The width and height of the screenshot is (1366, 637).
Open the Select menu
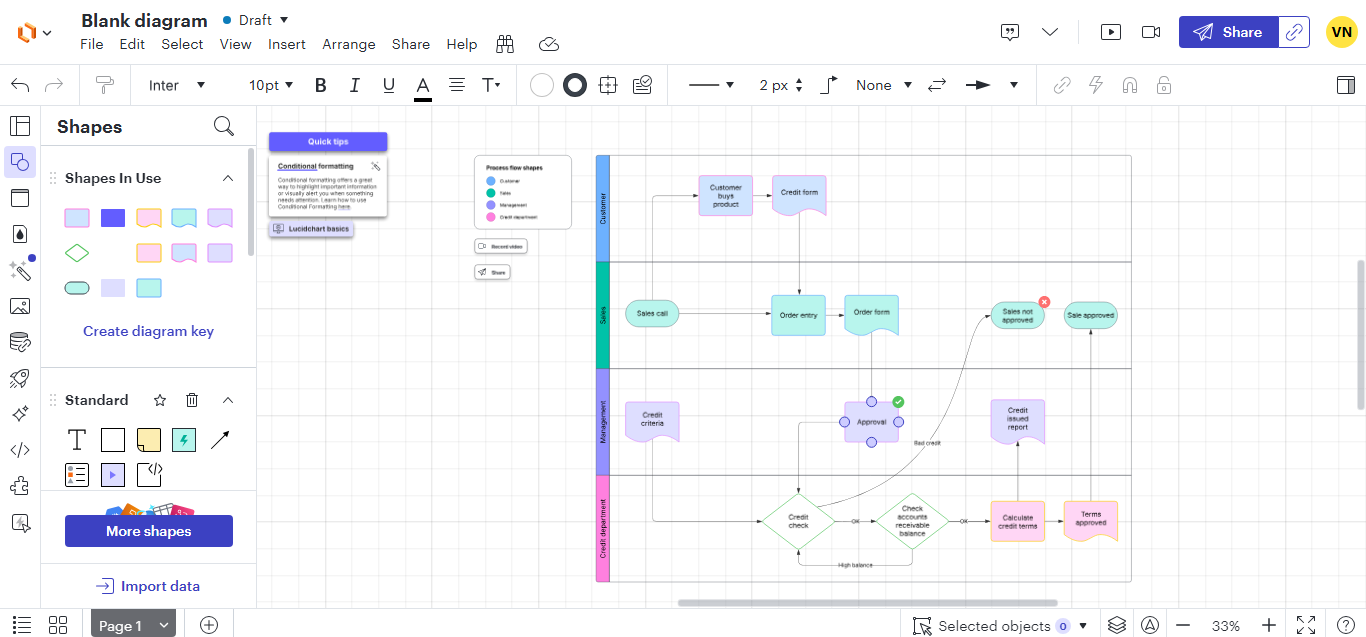pos(182,44)
